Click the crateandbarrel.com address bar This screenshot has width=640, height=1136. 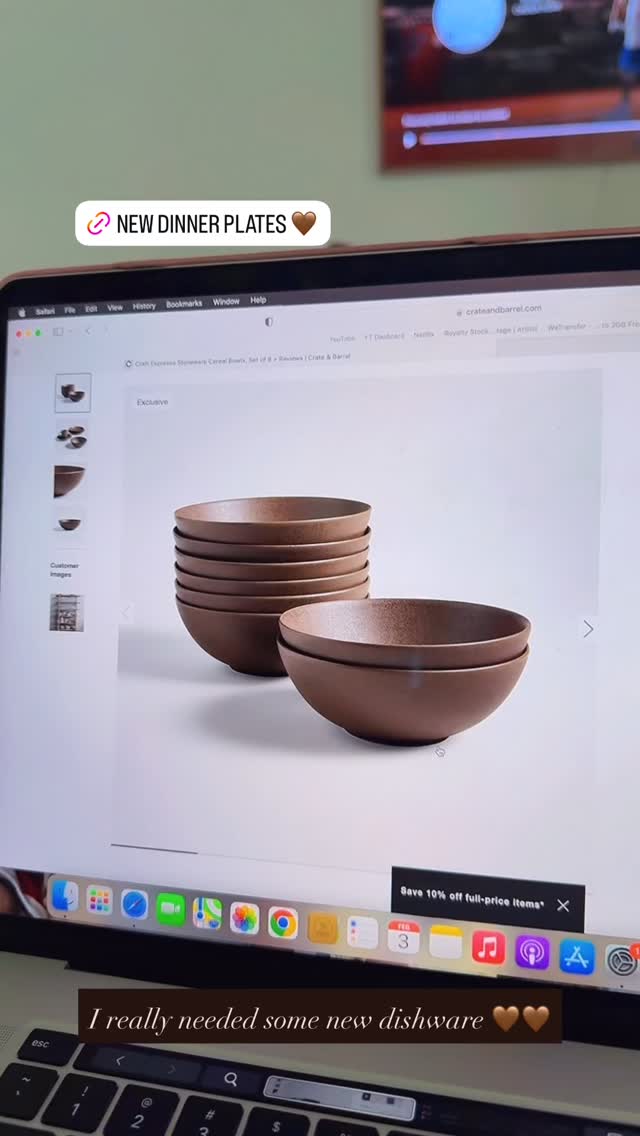pos(502,310)
